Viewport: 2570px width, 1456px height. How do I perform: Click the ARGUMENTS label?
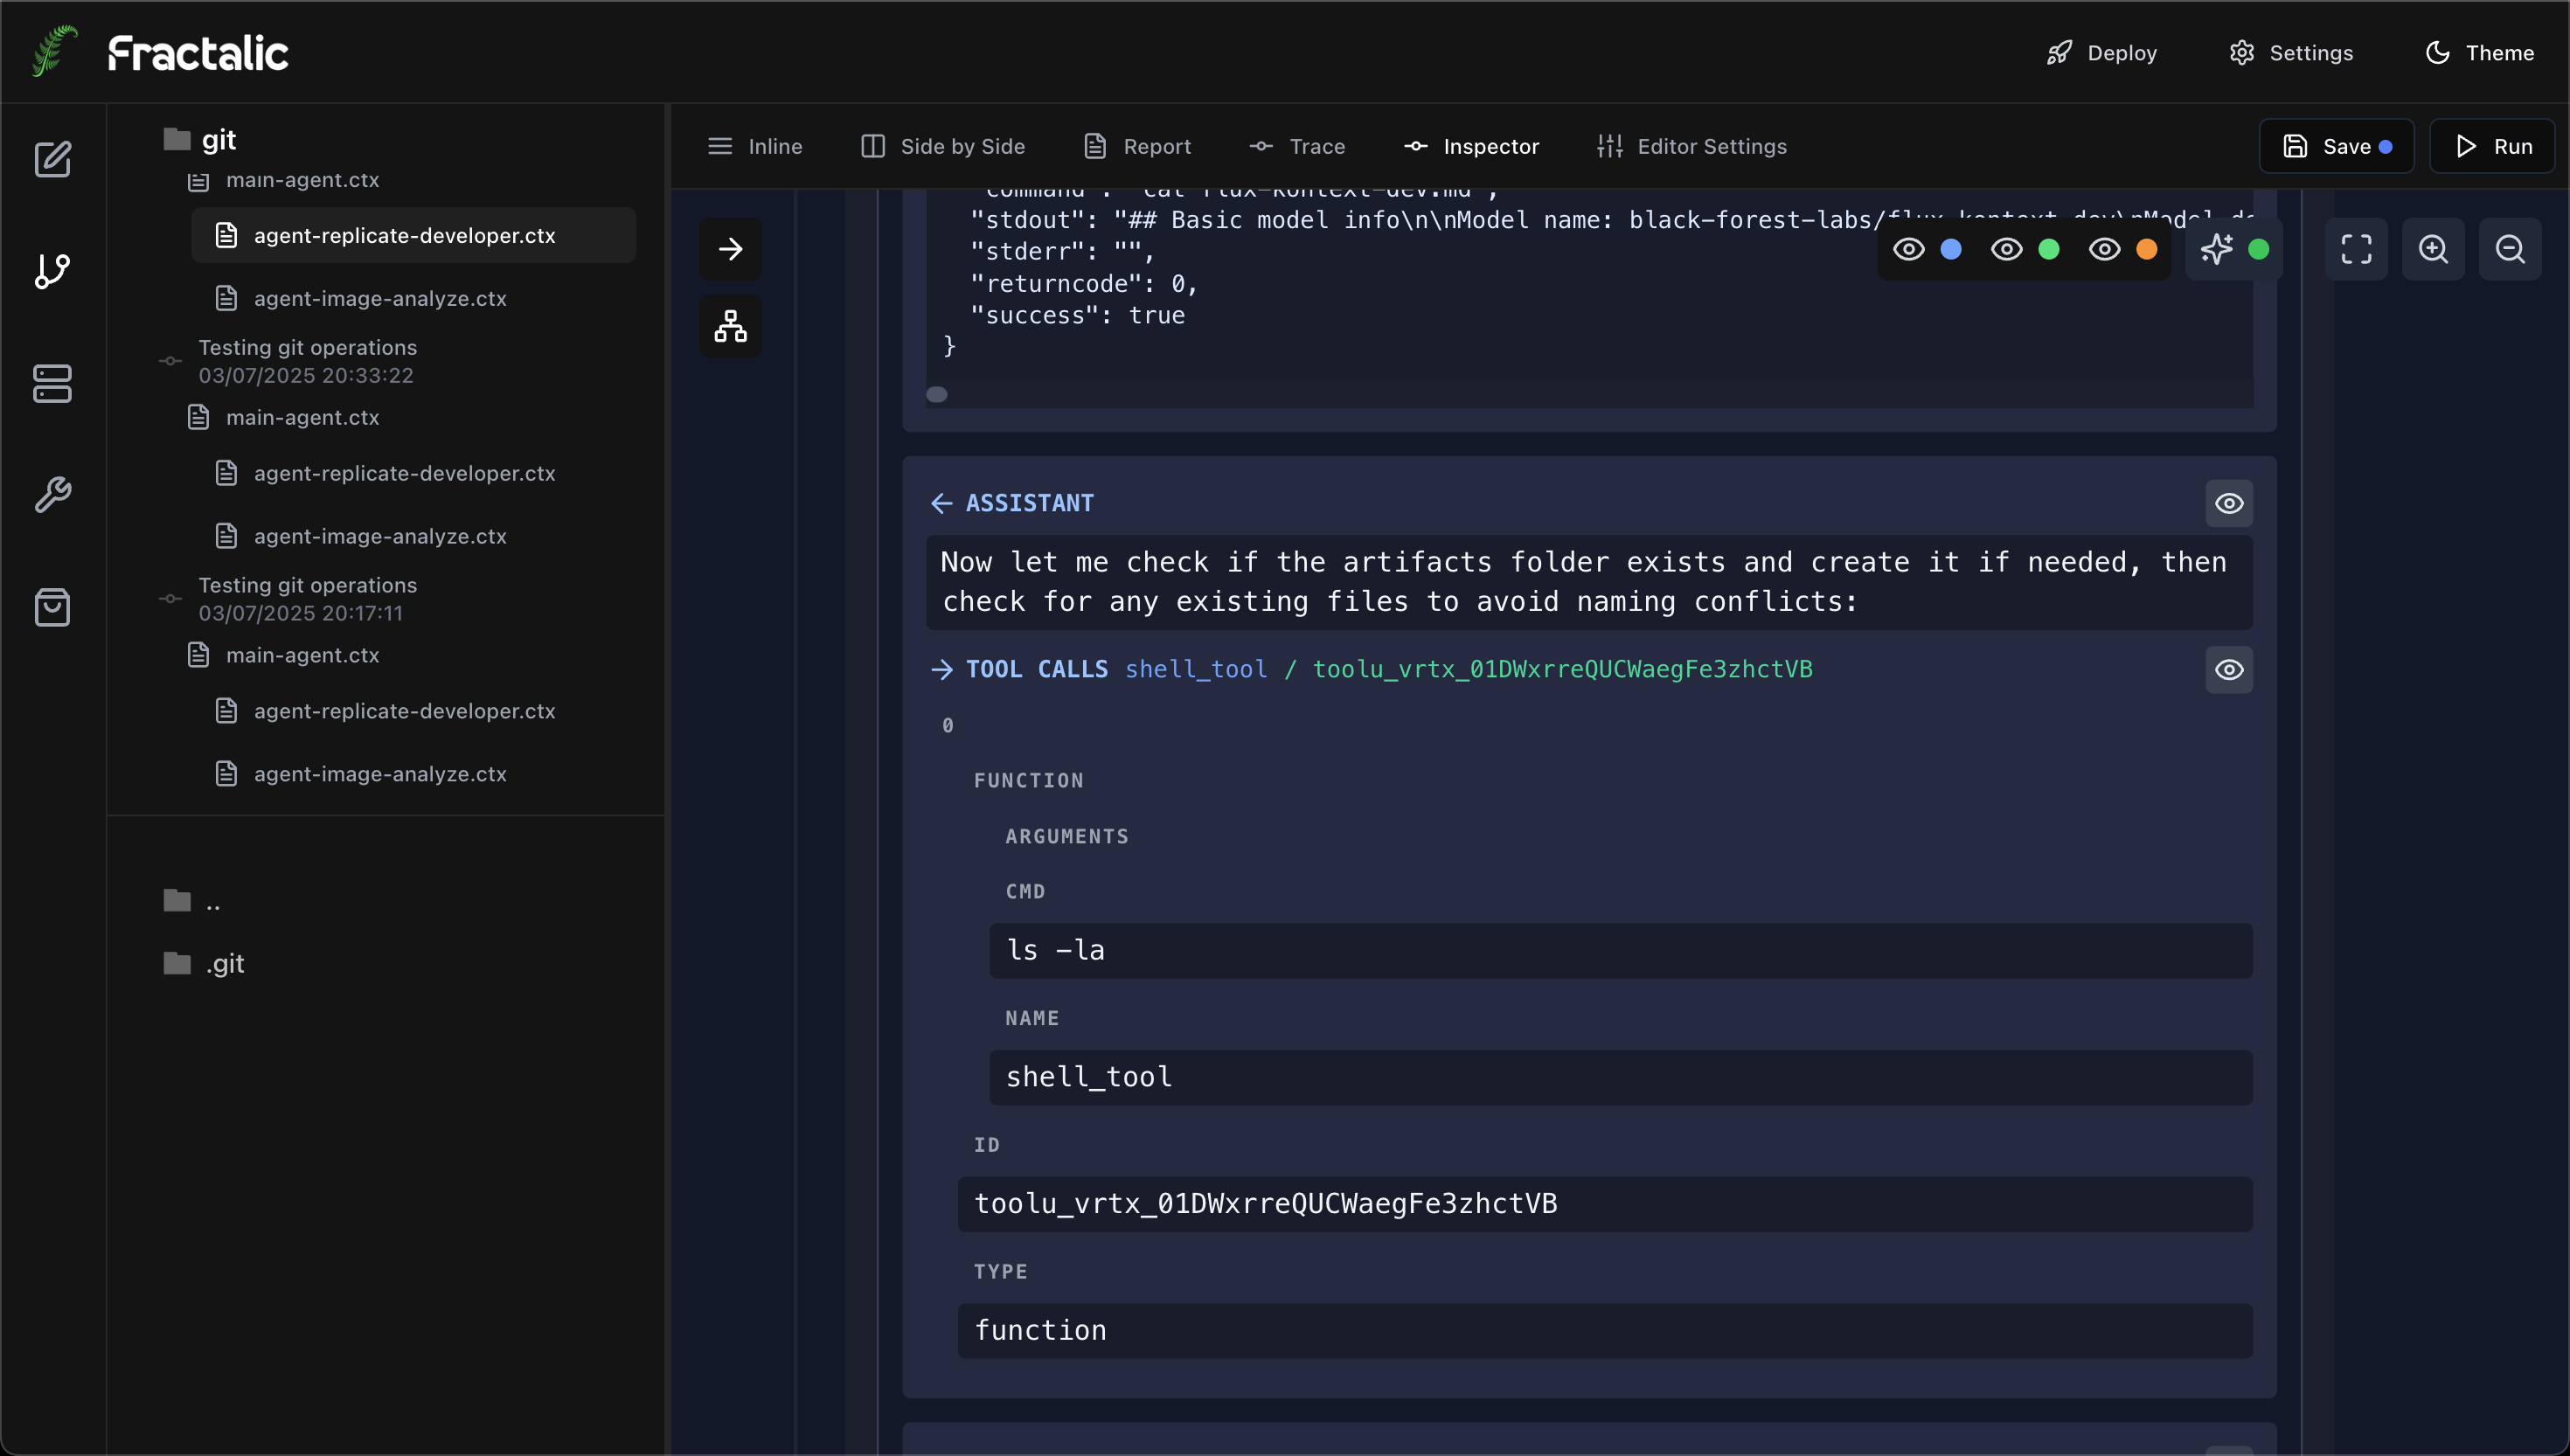[1067, 836]
